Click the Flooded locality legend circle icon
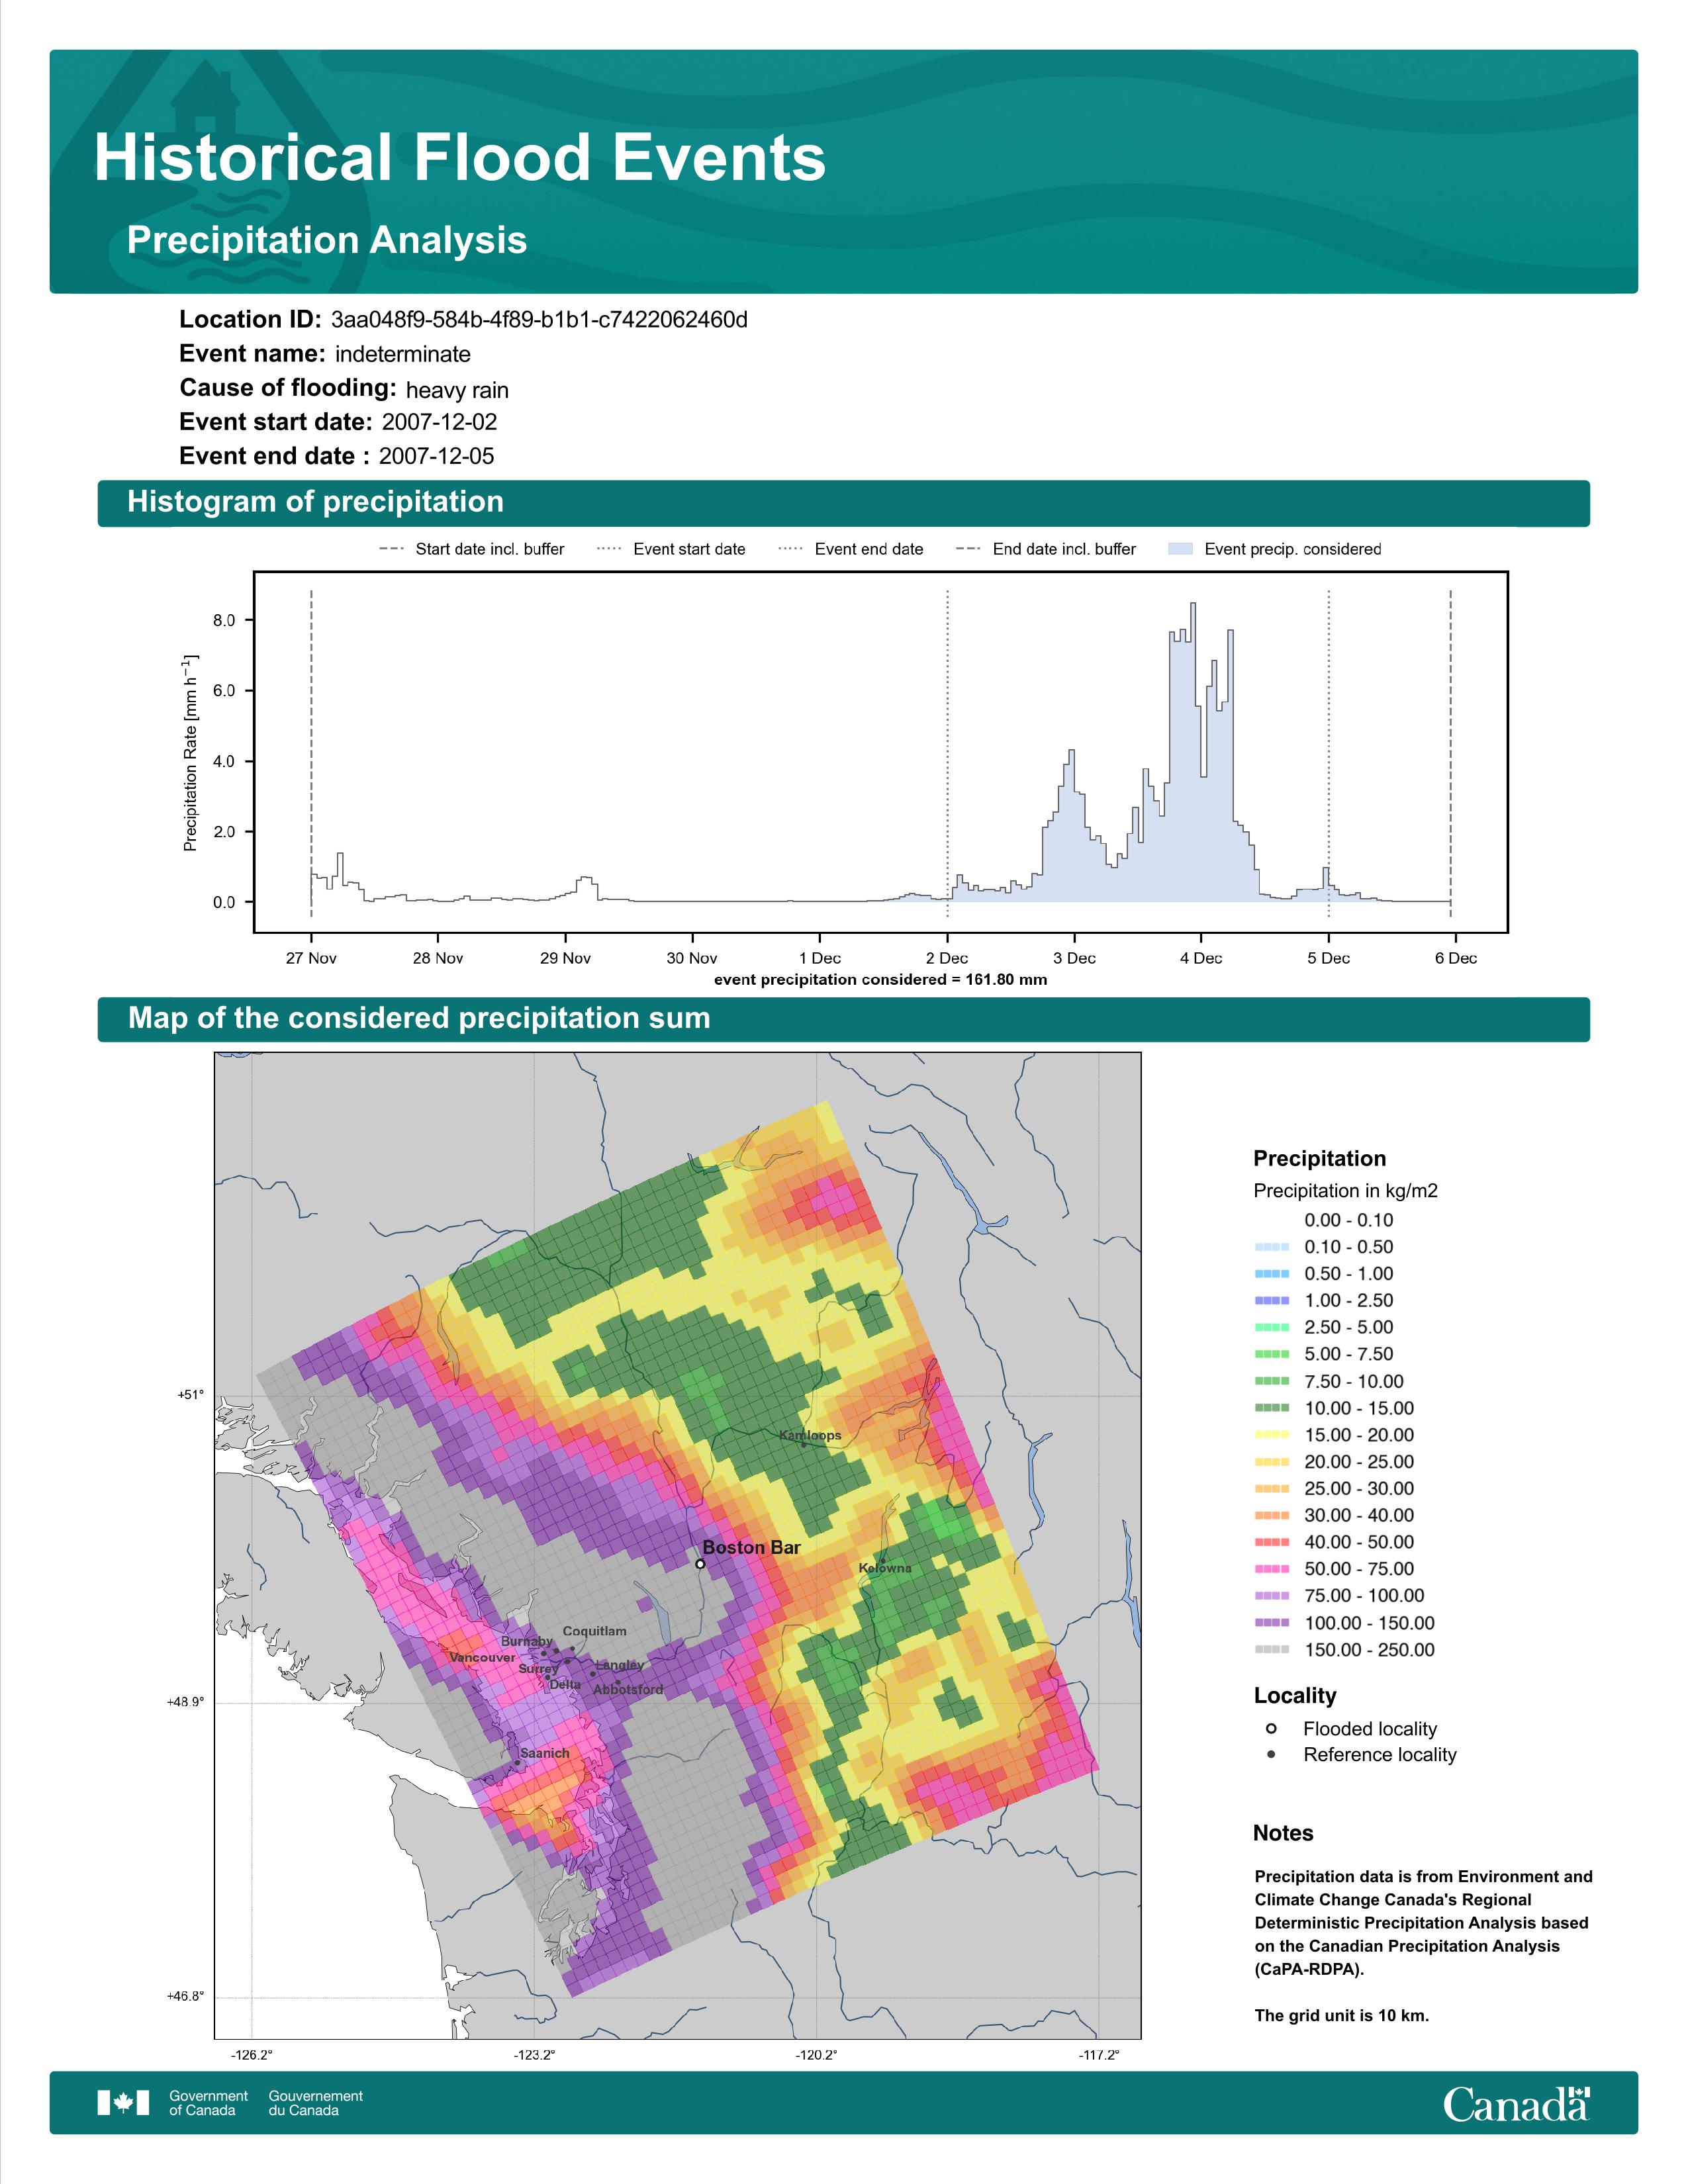The width and height of the screenshot is (1688, 2184). click(1271, 1728)
